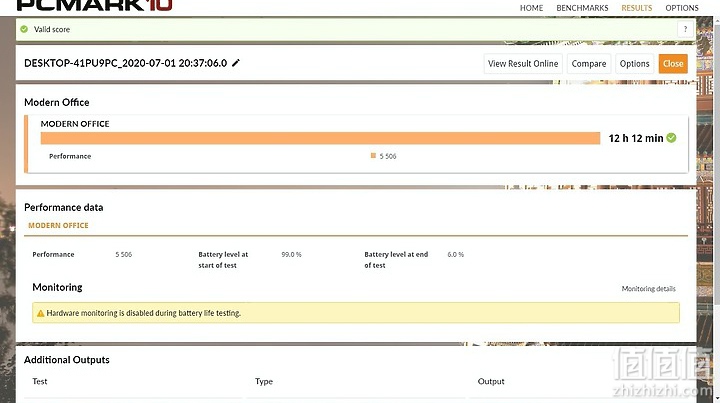
Task: Click the 99.0 % battery start value
Action: 291,254
